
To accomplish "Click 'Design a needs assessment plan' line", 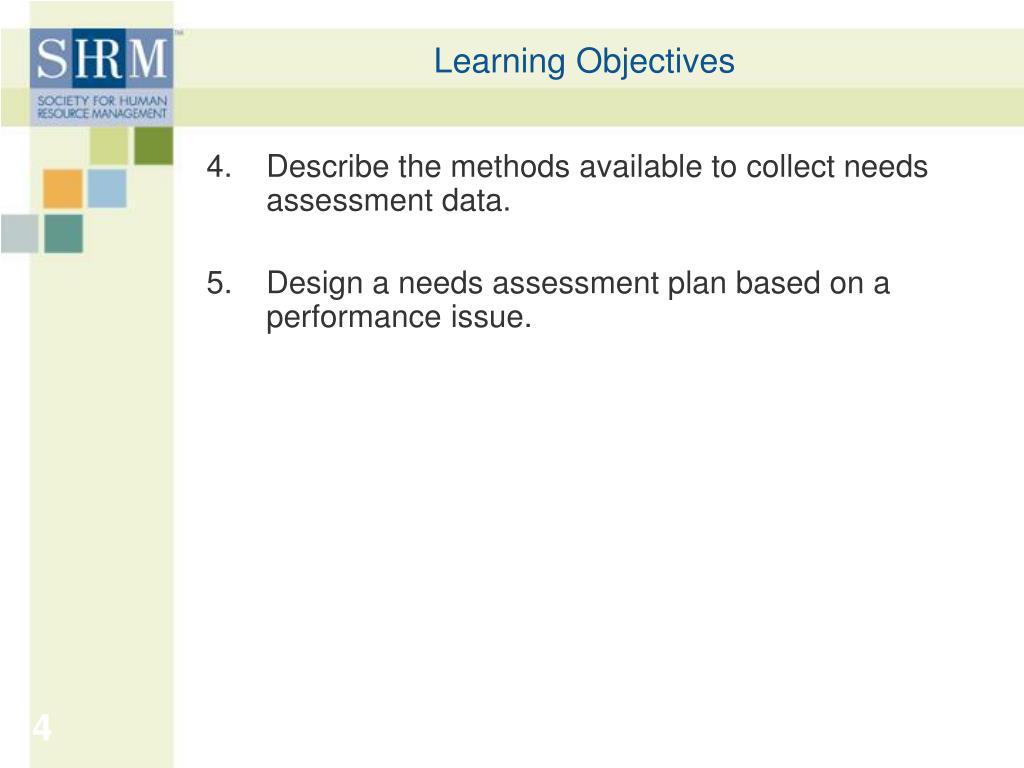I will (x=578, y=284).
